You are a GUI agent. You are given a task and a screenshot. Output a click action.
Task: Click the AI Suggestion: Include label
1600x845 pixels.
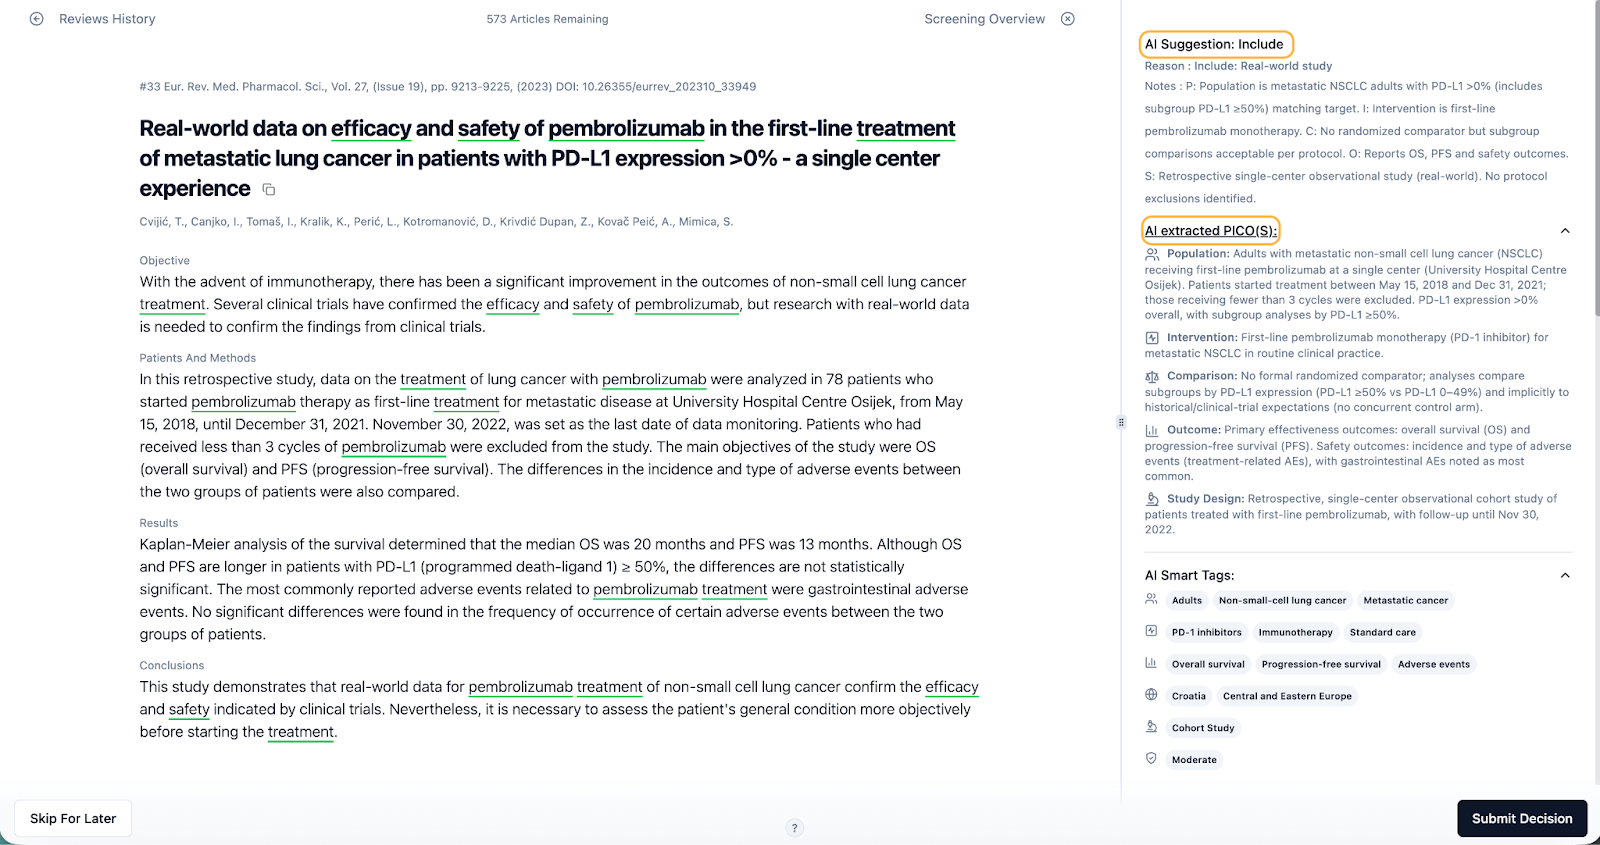(1215, 44)
